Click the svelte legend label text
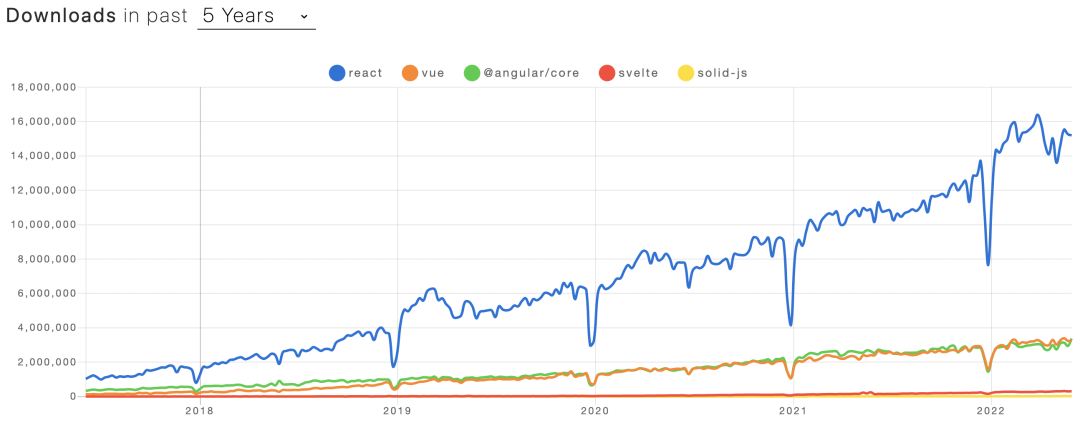The height and width of the screenshot is (423, 1080). 637,72
